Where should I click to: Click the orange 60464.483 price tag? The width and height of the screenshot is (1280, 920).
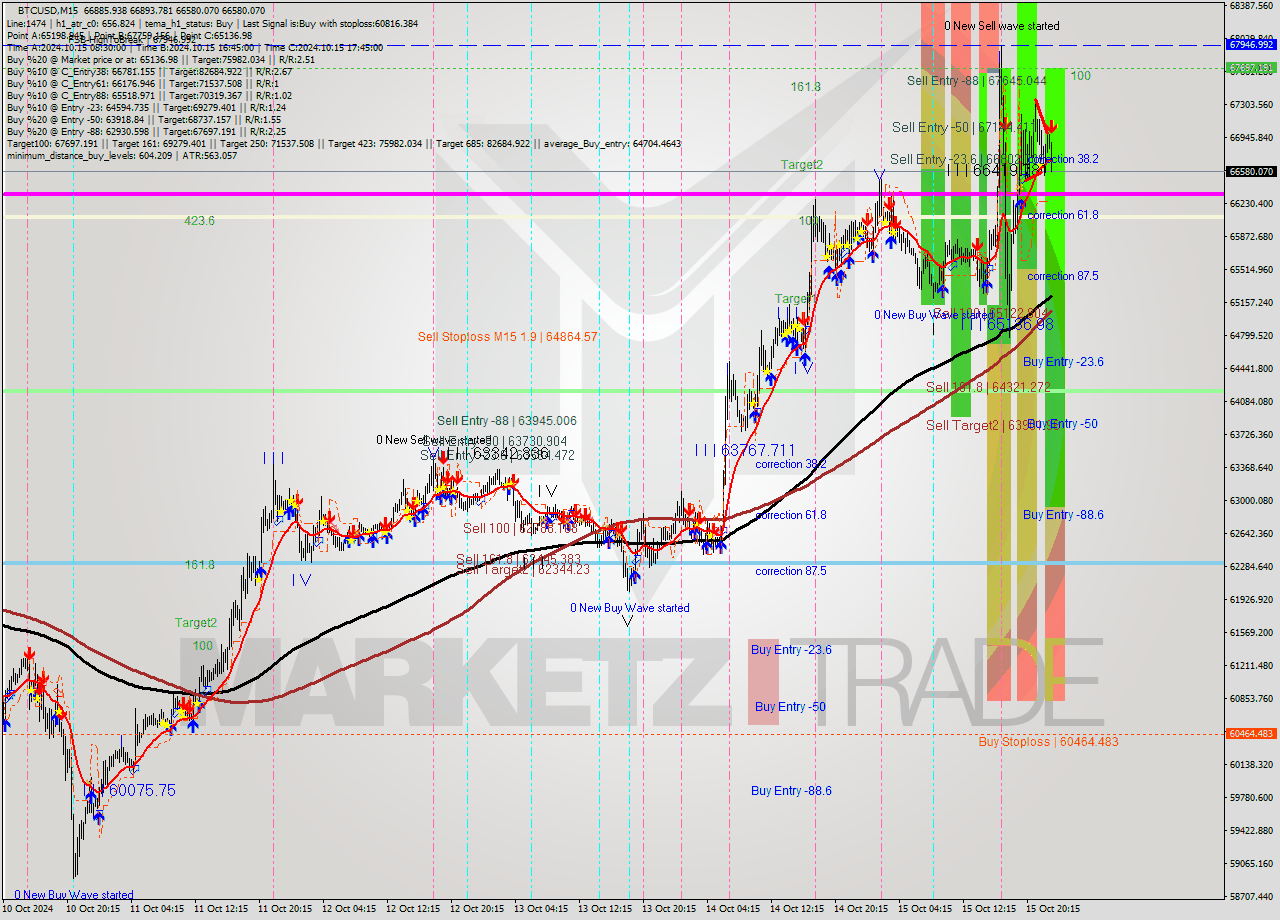pos(1251,733)
